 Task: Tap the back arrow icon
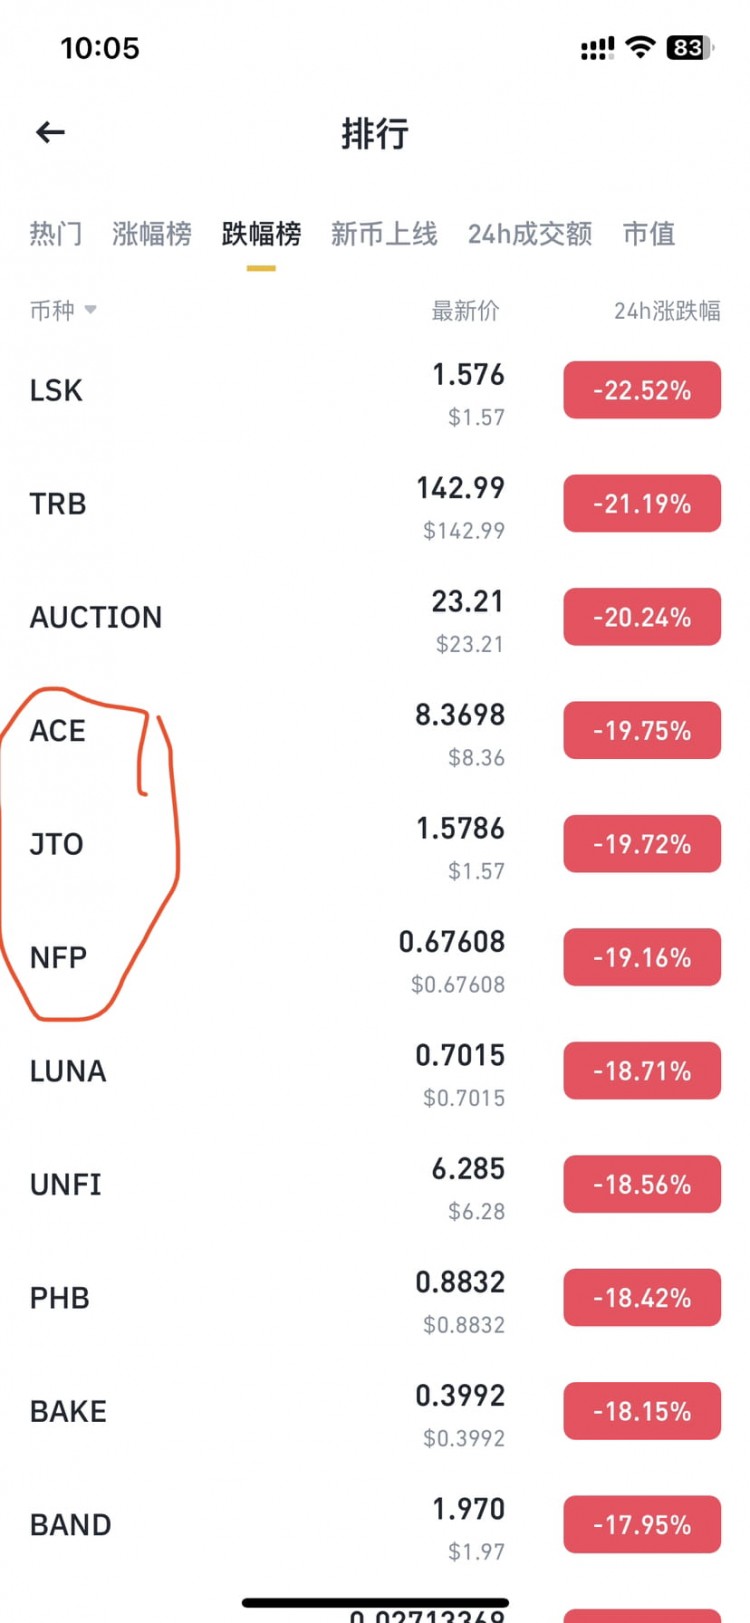(50, 132)
